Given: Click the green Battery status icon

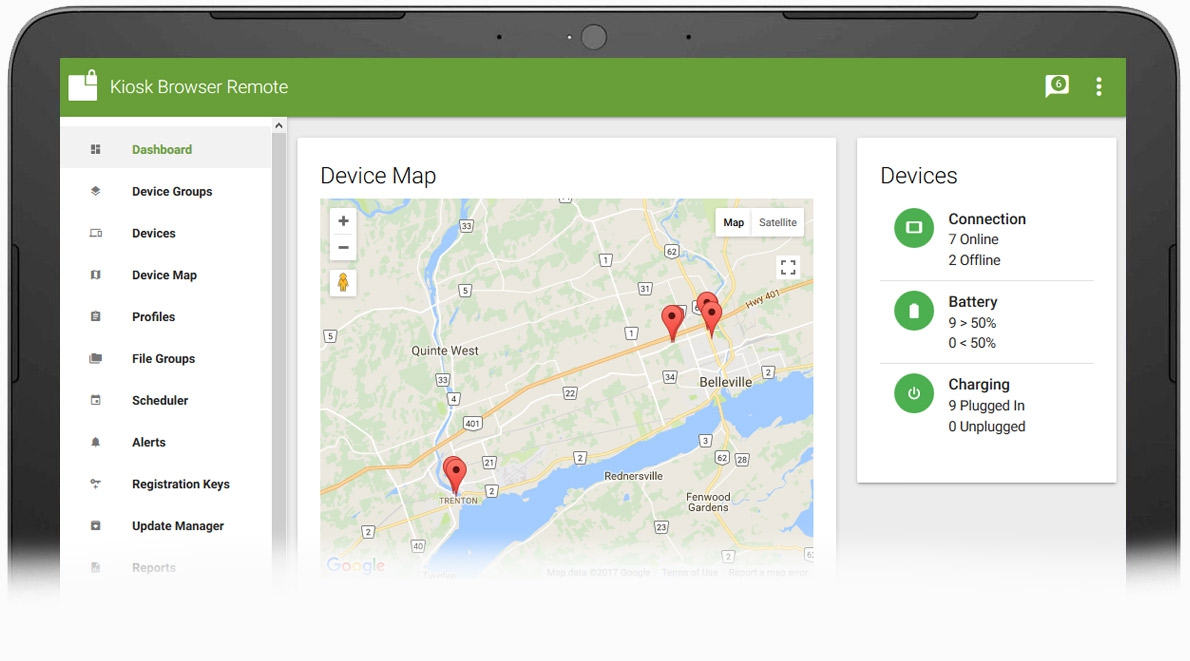Looking at the screenshot, I should [914, 310].
